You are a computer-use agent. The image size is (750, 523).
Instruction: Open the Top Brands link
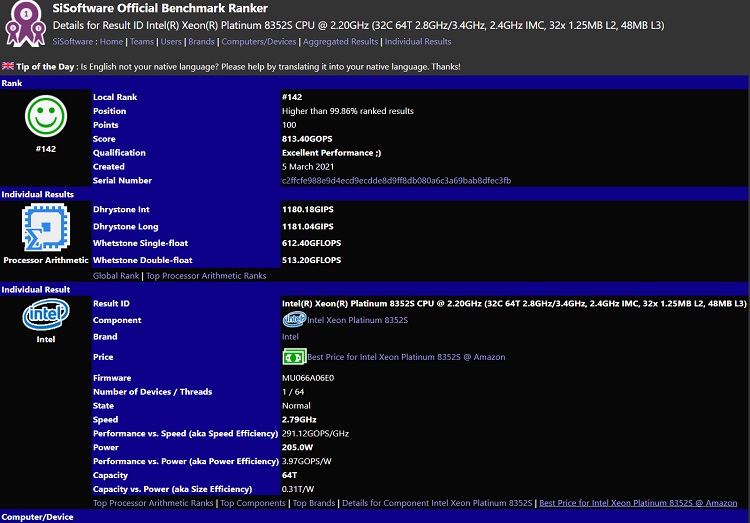[x=314, y=503]
